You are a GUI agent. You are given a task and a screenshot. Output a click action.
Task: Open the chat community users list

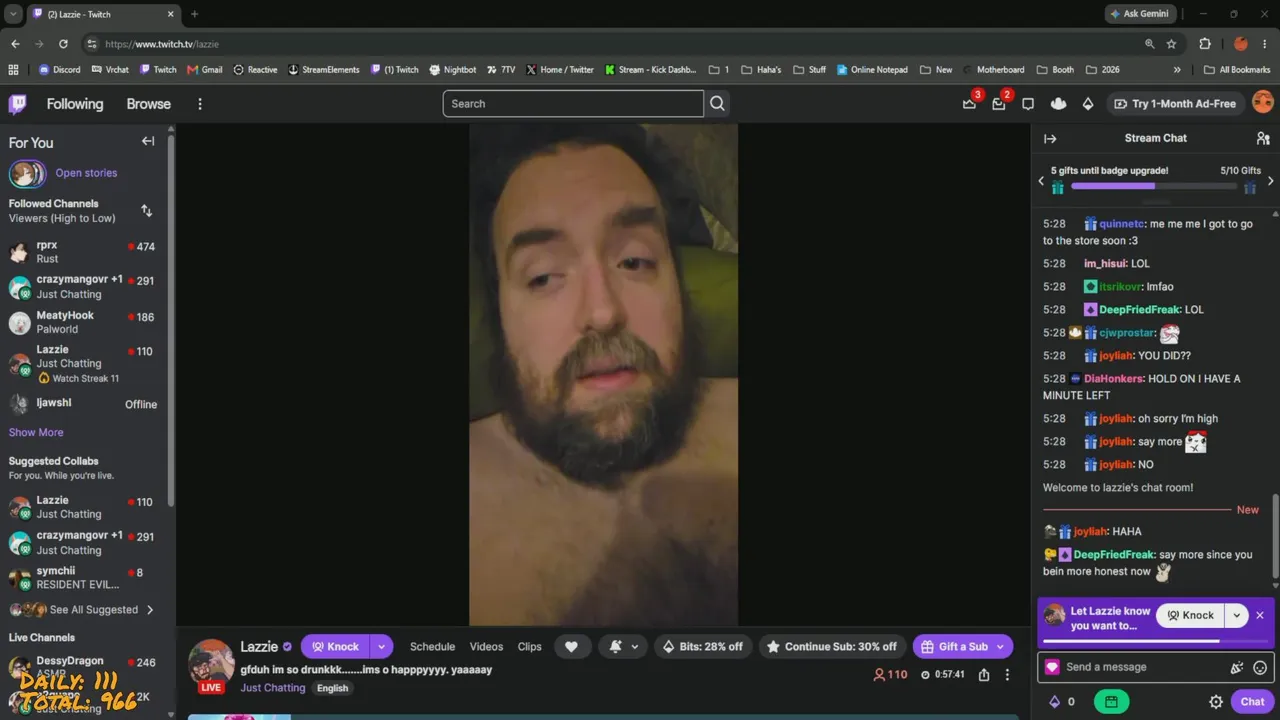point(1263,139)
